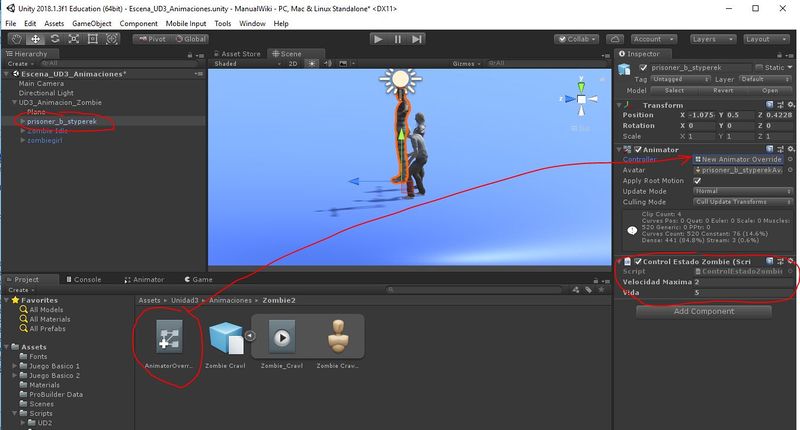
Task: Pick Controller object via circle selector
Action: coord(790,159)
